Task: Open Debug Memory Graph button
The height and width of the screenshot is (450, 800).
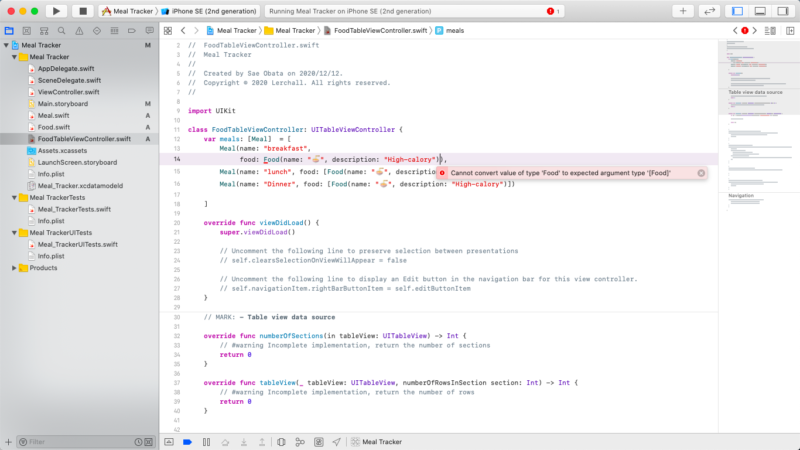Action: tap(300, 442)
